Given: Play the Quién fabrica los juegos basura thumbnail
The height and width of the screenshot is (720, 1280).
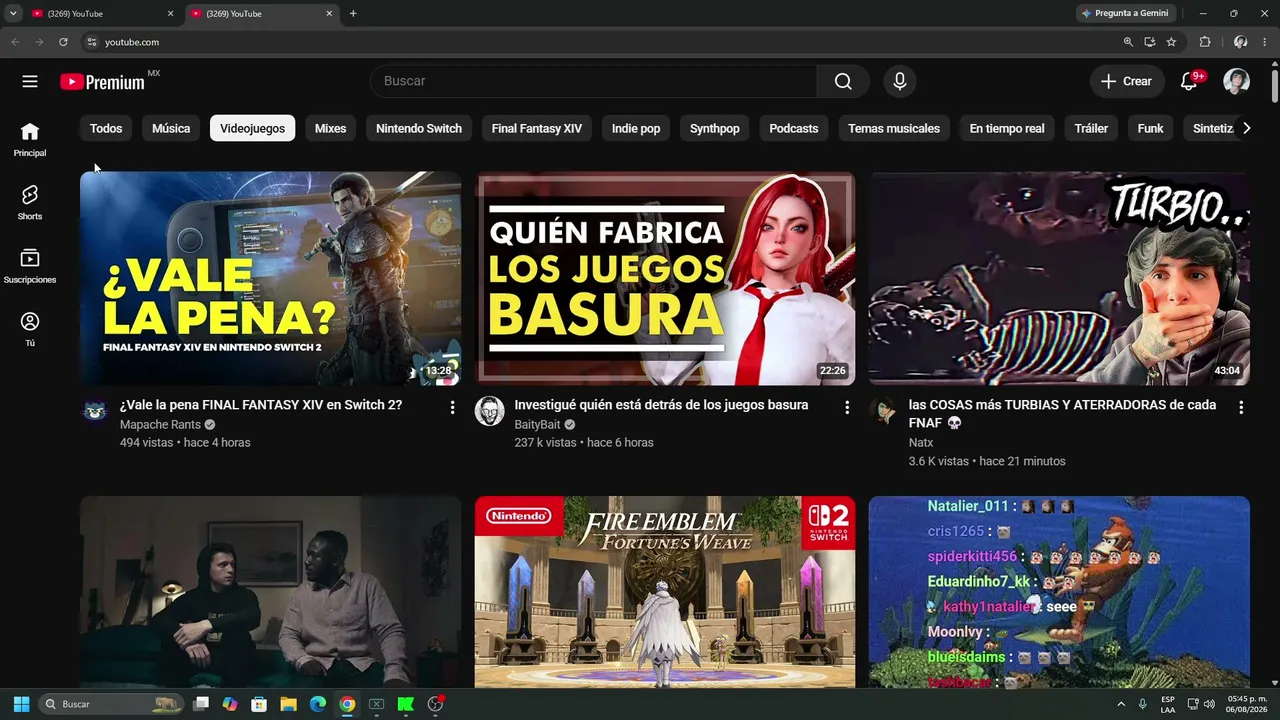Looking at the screenshot, I should [x=665, y=278].
